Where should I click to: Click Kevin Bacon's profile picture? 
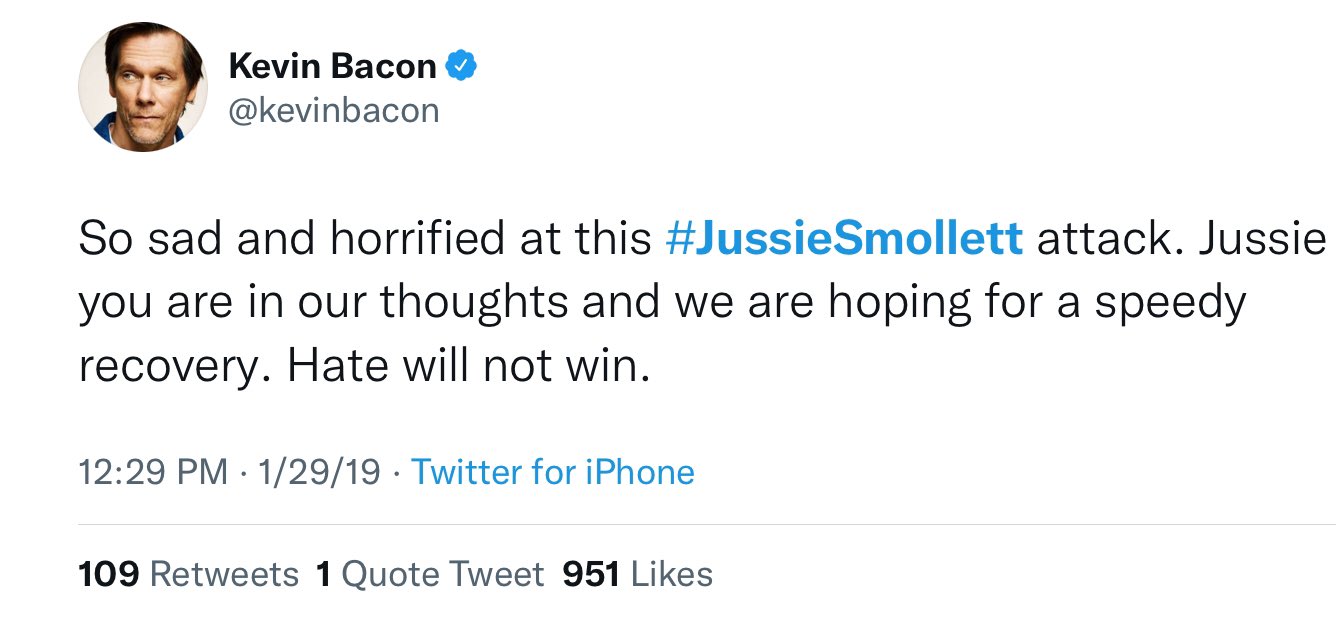tap(143, 87)
